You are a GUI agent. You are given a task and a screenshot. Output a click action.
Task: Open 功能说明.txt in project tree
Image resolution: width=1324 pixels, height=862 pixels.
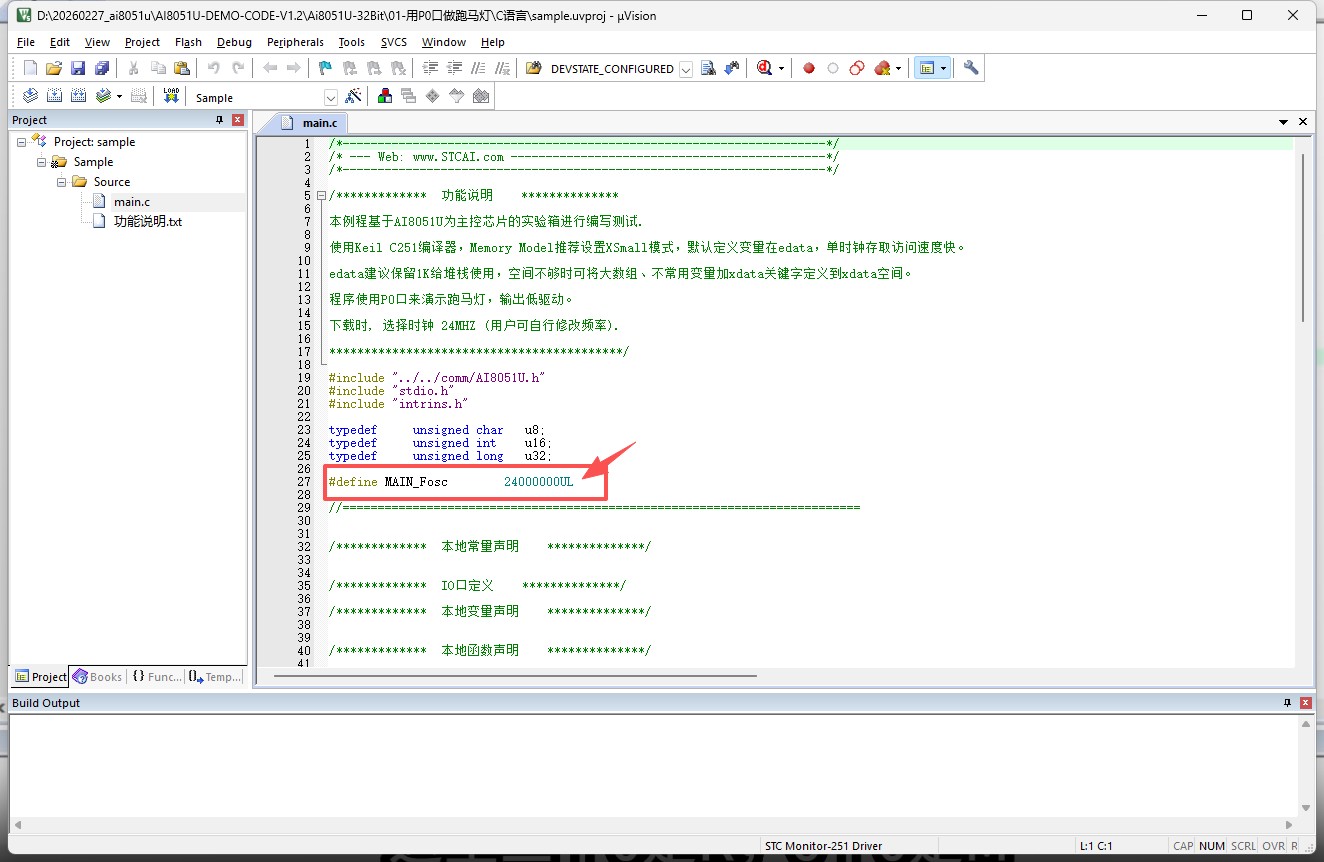(x=147, y=222)
